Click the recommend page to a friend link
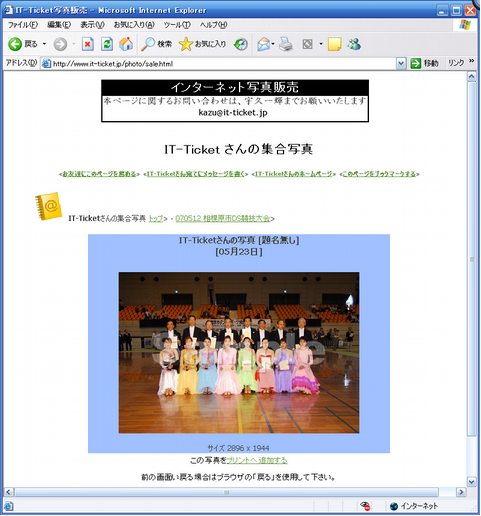 click(99, 174)
